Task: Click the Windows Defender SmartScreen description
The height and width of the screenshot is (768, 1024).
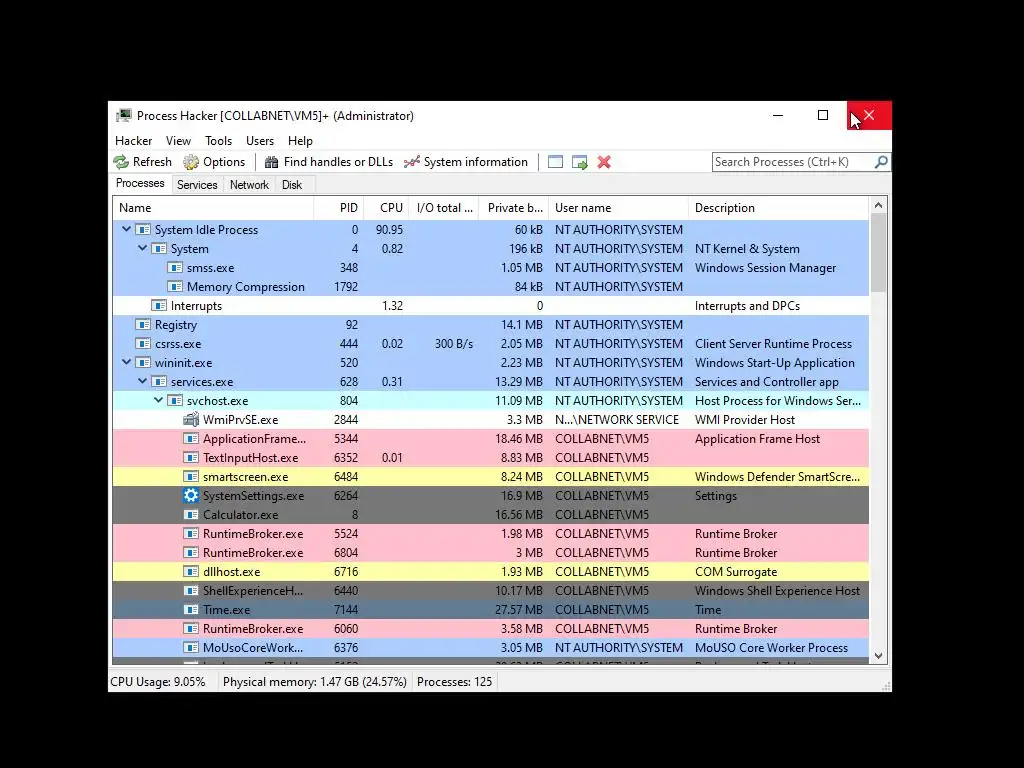Action: point(777,477)
